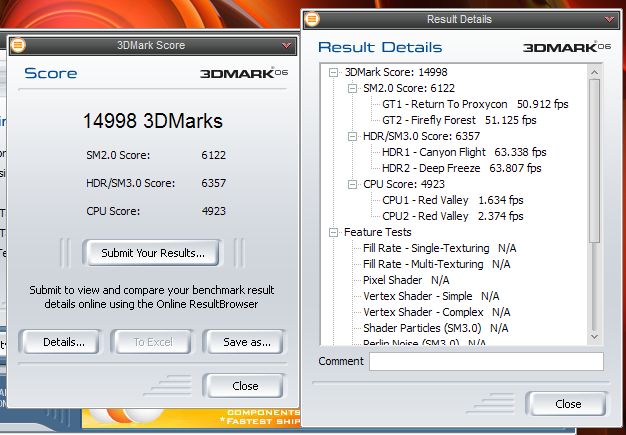Click Submit Your Results button
This screenshot has height=435, width=626.
tap(152, 253)
